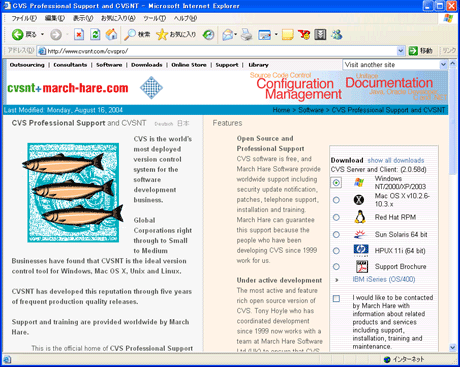Screen dimensions: 460x367
Task: Select Windows NT/2000/XP/2003 radio button
Action: pos(336,182)
